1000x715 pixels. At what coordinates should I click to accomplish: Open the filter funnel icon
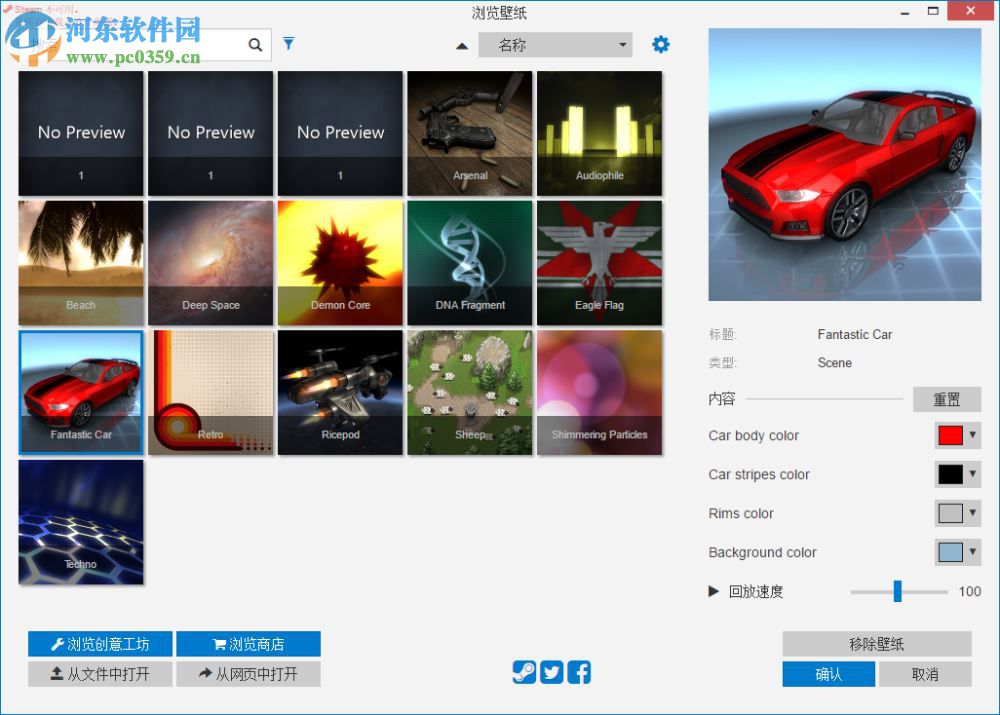(x=289, y=43)
